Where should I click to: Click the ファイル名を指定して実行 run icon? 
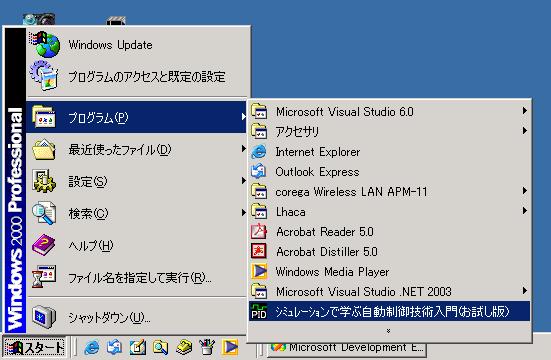click(44, 277)
